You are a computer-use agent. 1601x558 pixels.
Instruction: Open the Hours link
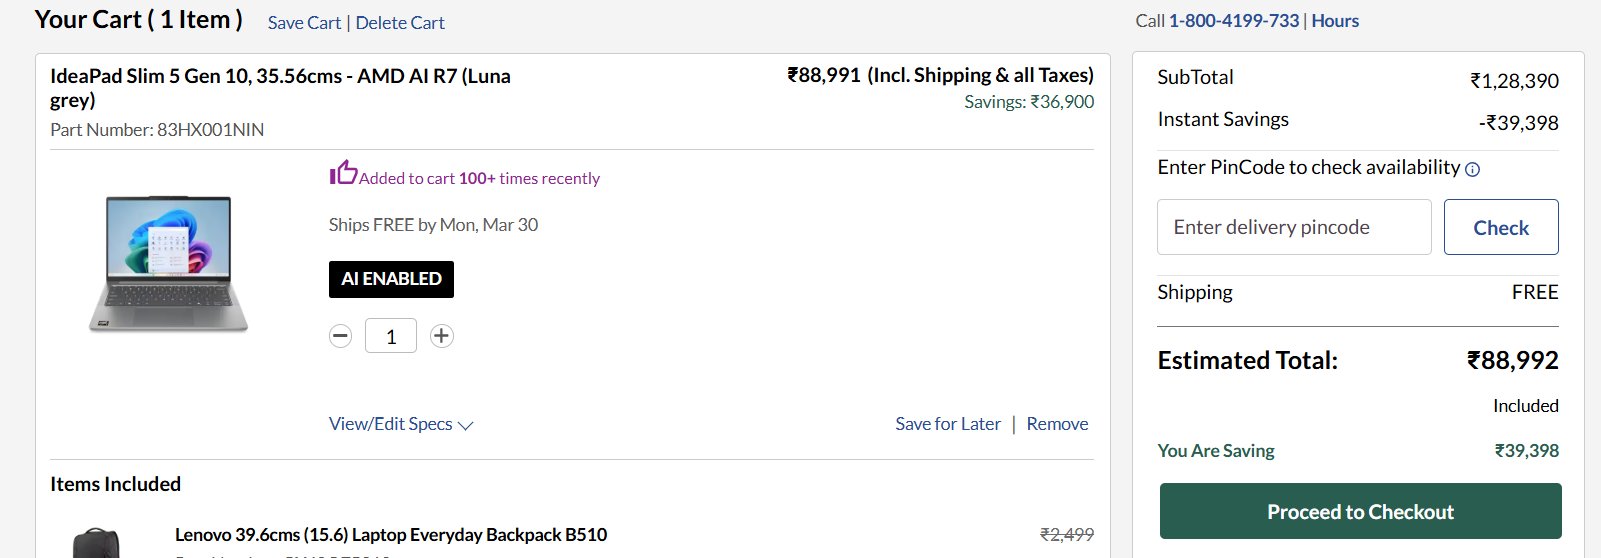pyautogui.click(x=1335, y=21)
